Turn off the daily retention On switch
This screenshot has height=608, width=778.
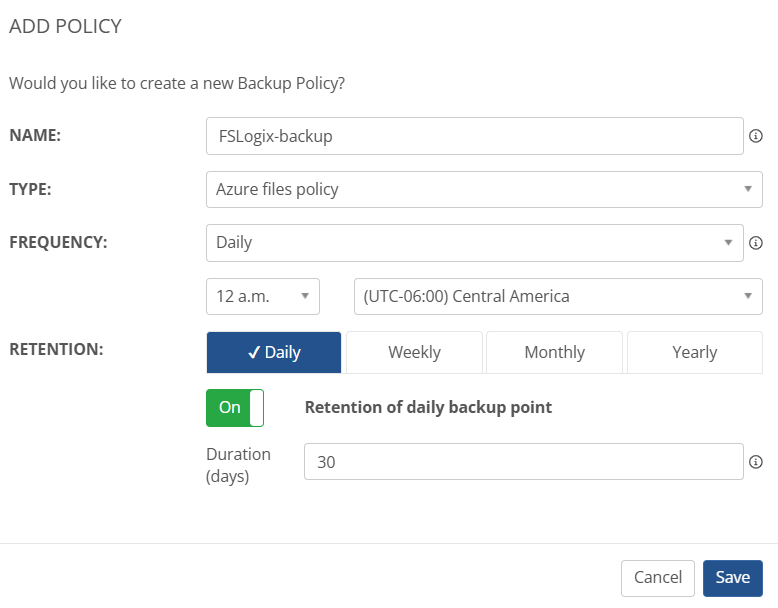[235, 407]
